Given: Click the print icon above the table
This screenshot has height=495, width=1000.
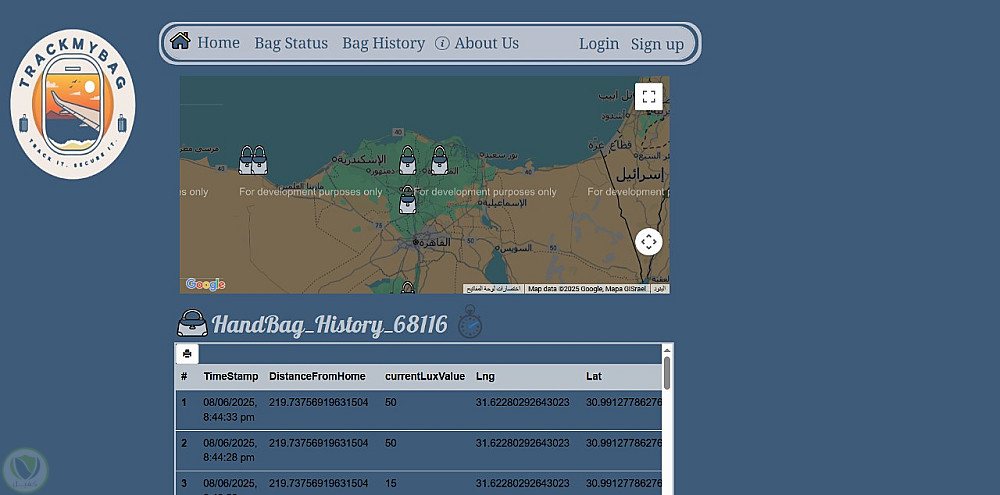Looking at the screenshot, I should pyautogui.click(x=187, y=354).
